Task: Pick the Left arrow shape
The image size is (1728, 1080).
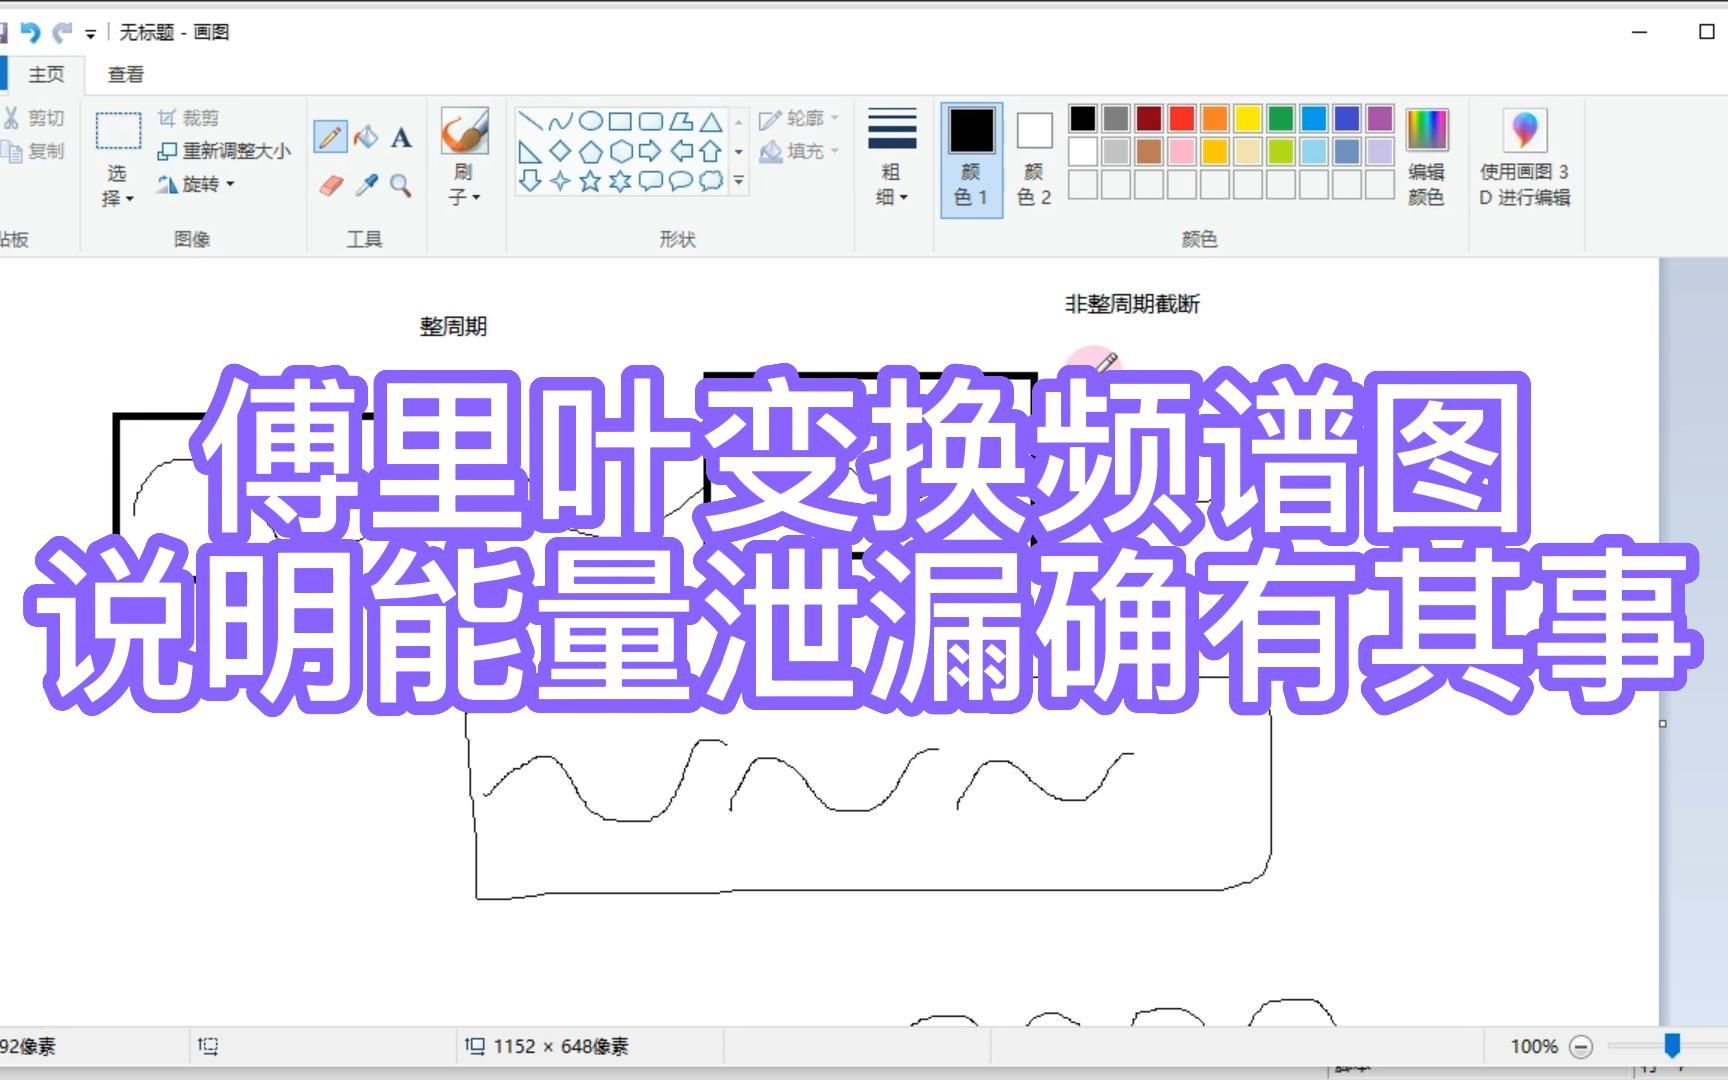Action: pos(681,152)
